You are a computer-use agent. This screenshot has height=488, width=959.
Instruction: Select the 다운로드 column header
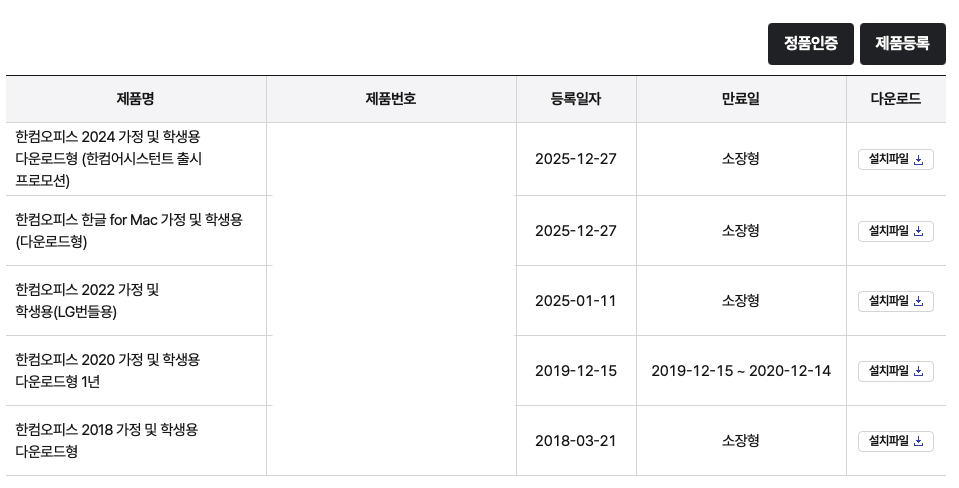coord(896,99)
